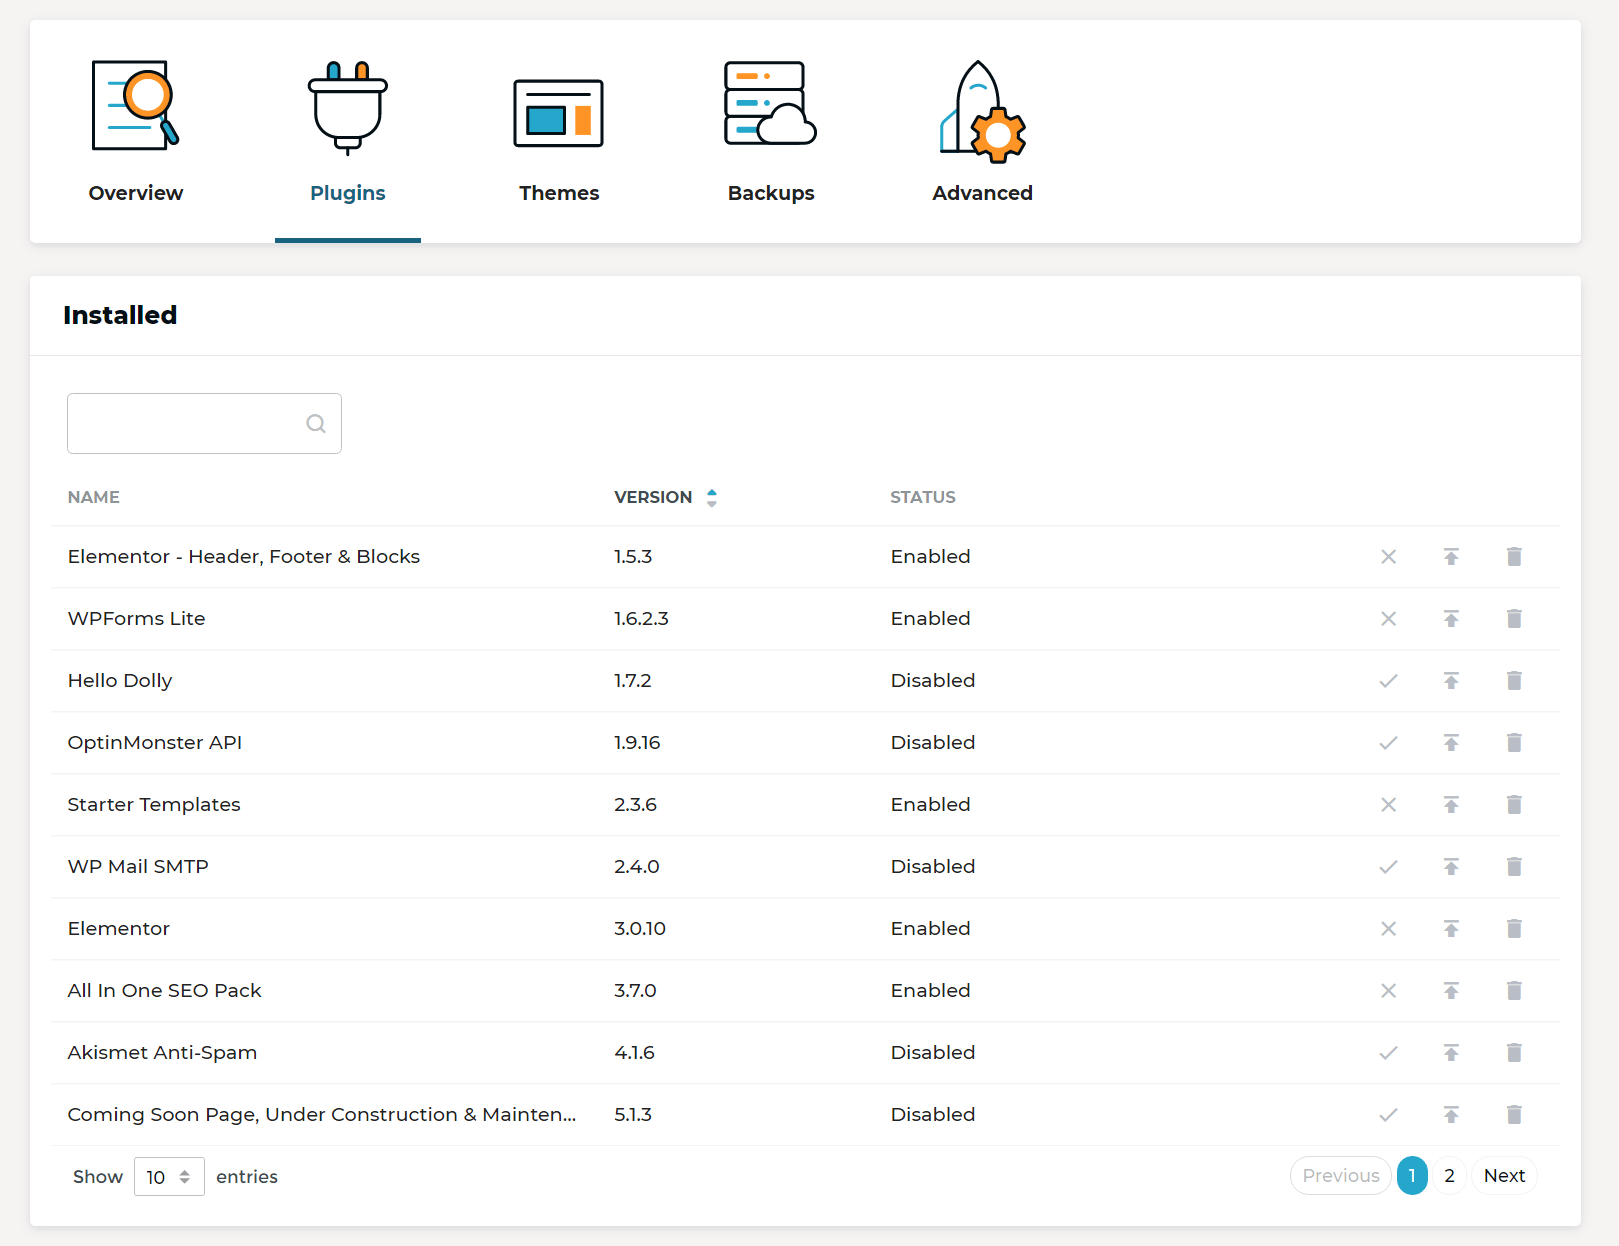Click the WPForms Lite plugin name
Viewport: 1619px width, 1246px height.
[136, 619]
